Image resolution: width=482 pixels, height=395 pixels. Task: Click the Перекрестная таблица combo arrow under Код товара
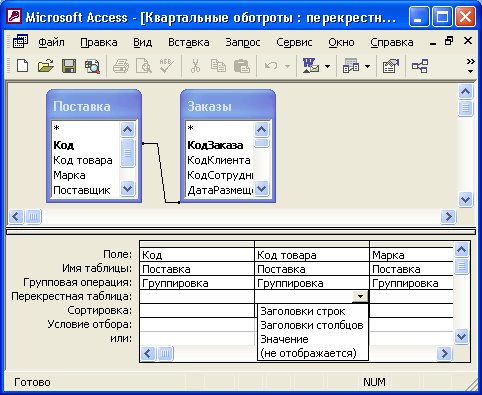pos(360,296)
